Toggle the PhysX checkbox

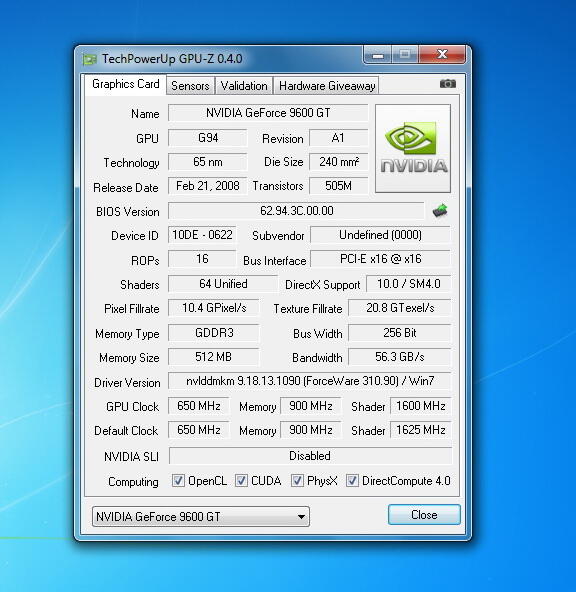pos(297,481)
